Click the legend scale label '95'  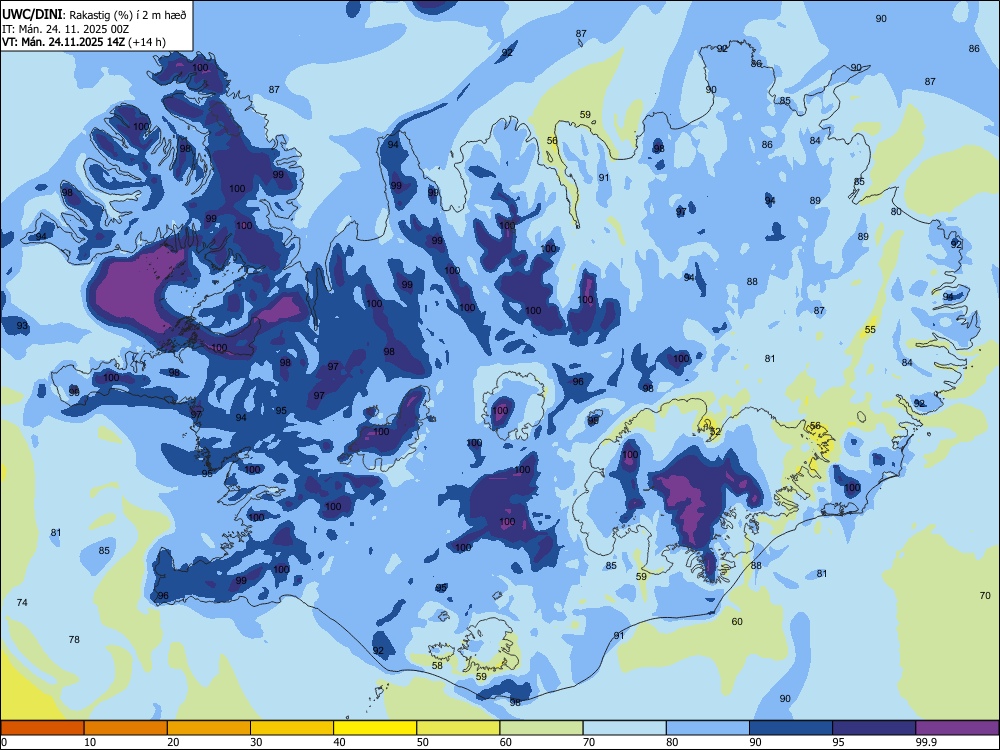pos(839,742)
